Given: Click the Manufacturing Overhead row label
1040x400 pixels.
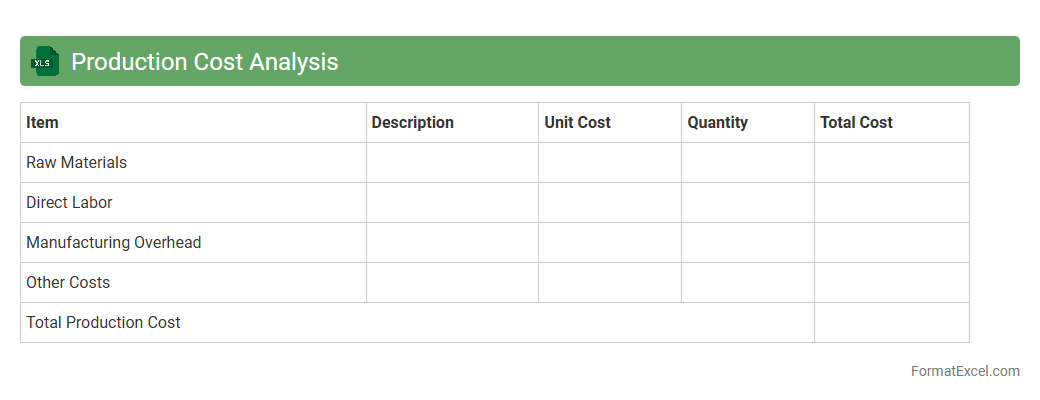Looking at the screenshot, I should coord(114,242).
